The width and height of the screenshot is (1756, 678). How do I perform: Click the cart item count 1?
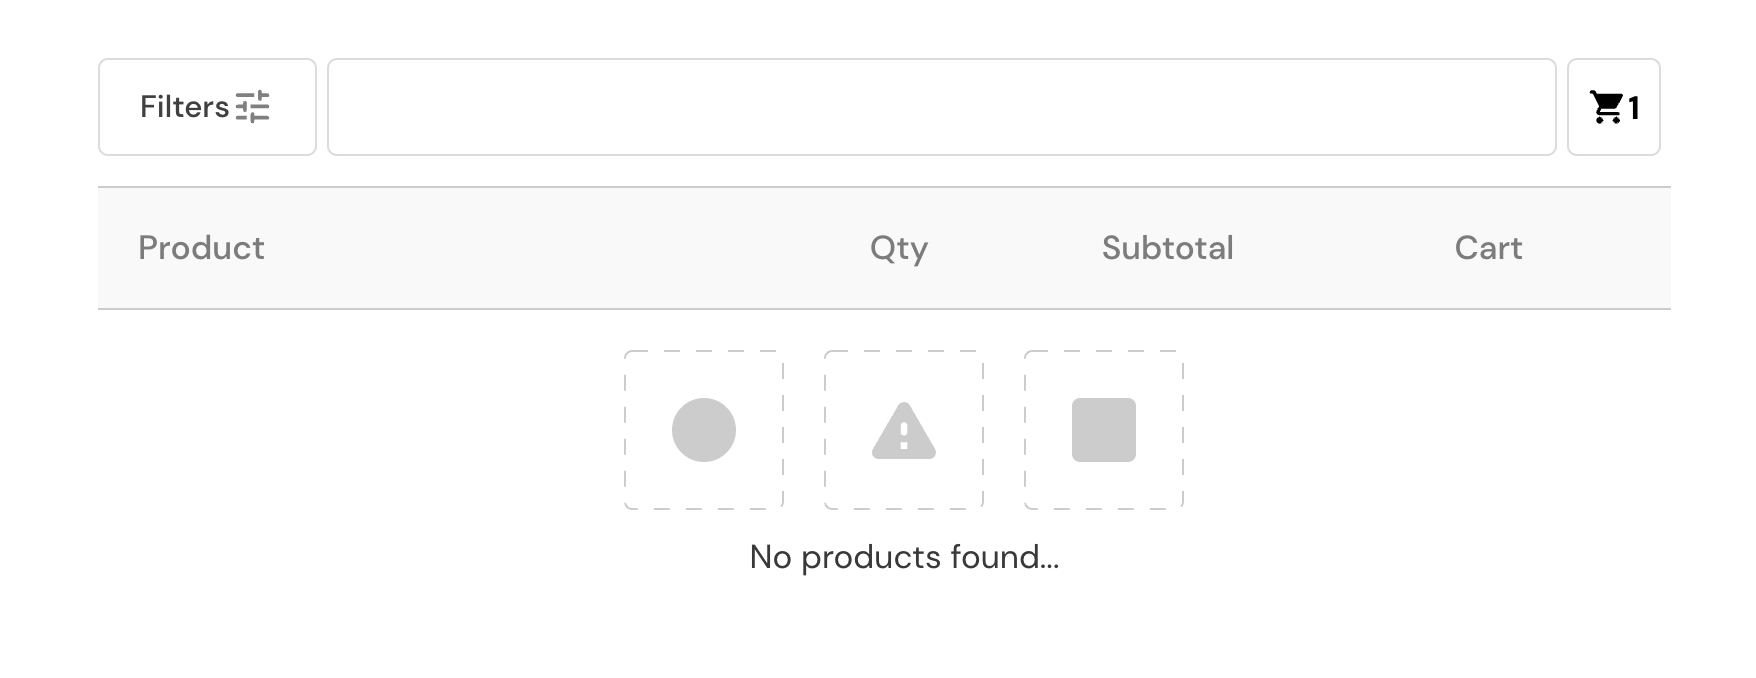coord(1633,108)
